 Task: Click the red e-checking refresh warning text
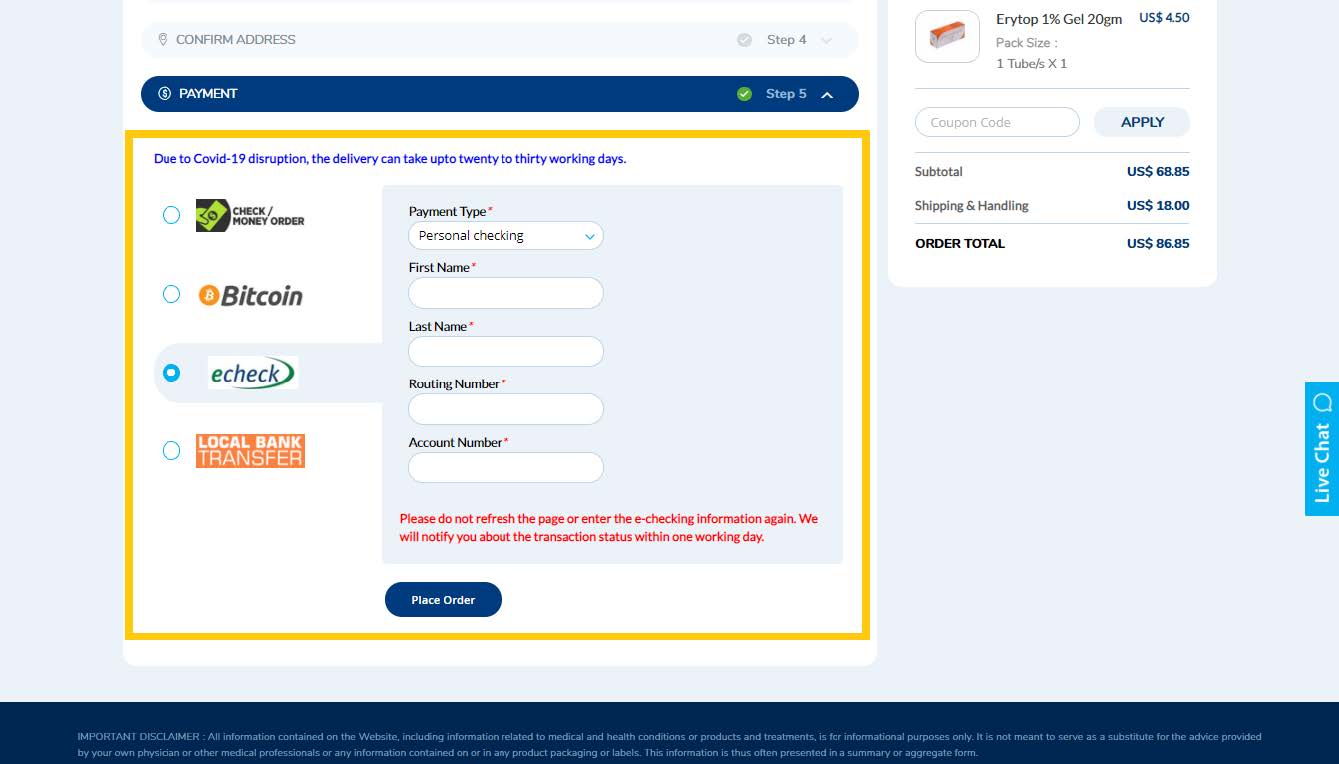point(609,528)
